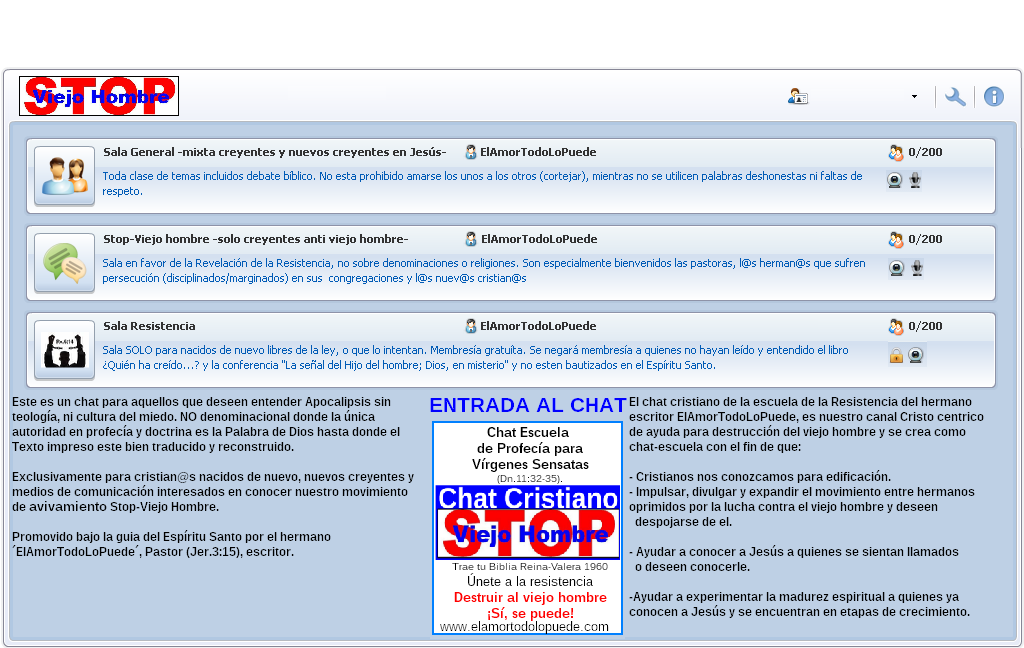Image resolution: width=1024 pixels, height=648 pixels.
Task: Click paragraph 'Este es un chat para aquellos'
Action: pyautogui.click(x=206, y=425)
